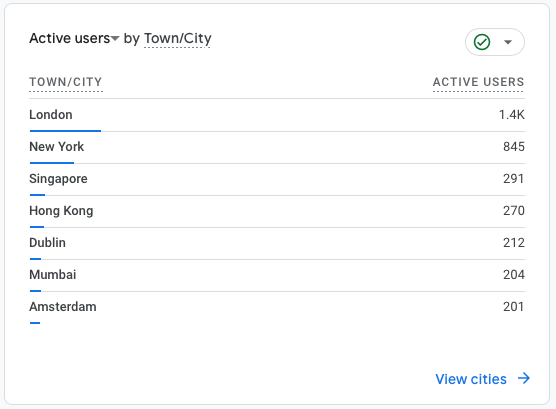The width and height of the screenshot is (556, 409).
Task: Click the green checkmark data quality icon
Action: 482,42
